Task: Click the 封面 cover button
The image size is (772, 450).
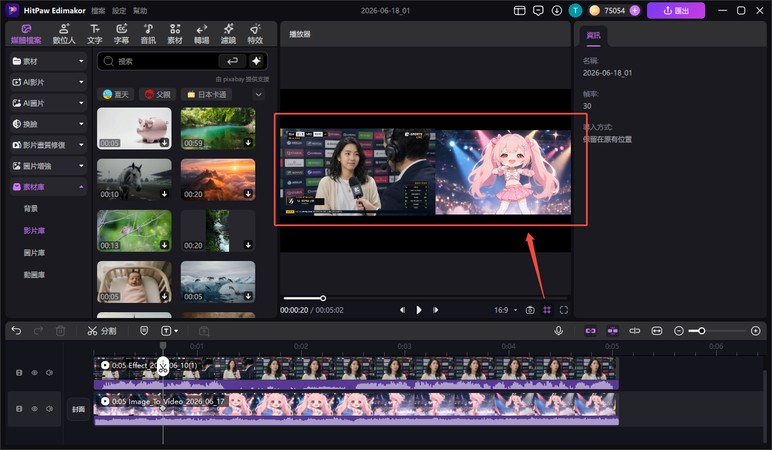Action: (78, 409)
